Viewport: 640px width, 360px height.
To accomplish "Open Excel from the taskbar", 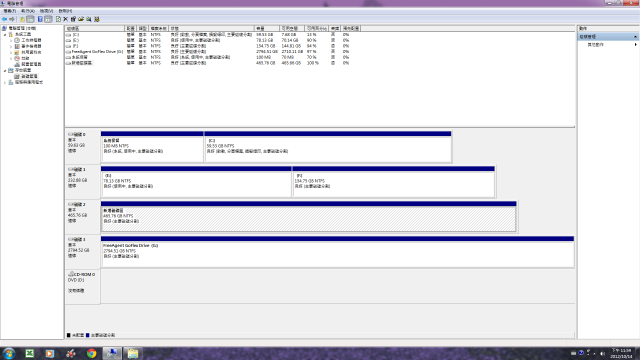I will click(x=30, y=353).
